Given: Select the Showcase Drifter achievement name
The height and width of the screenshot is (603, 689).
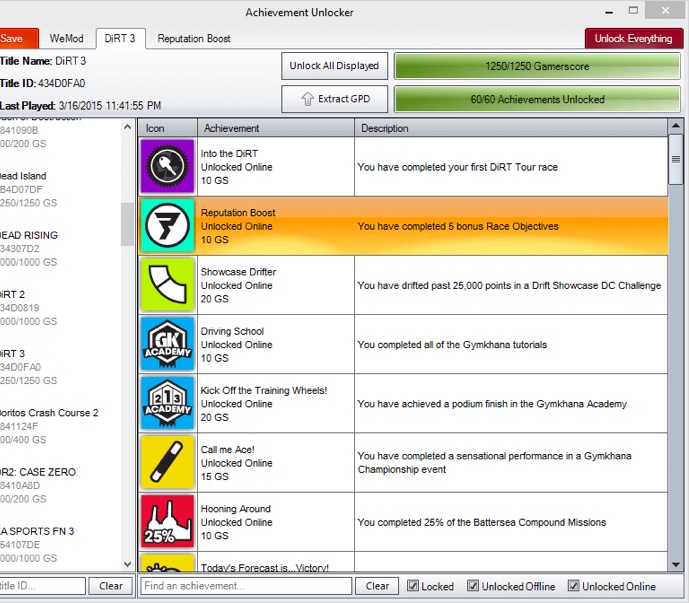Looking at the screenshot, I should 238,272.
